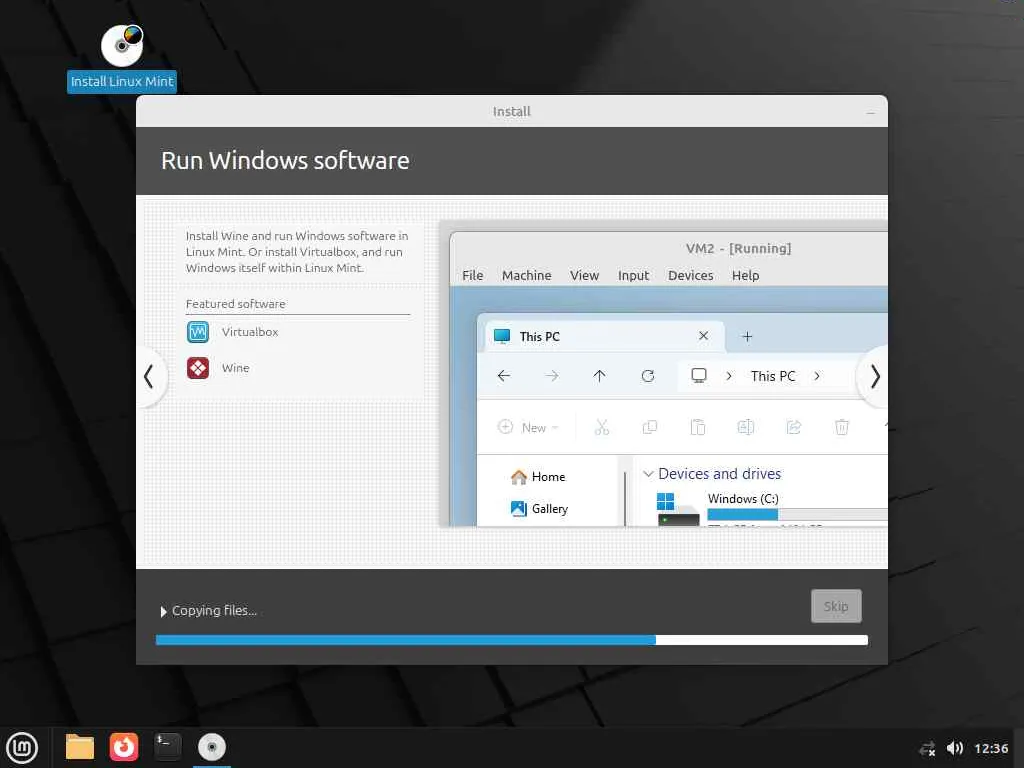Minimize the Install window
The image size is (1024, 768).
coord(871,112)
